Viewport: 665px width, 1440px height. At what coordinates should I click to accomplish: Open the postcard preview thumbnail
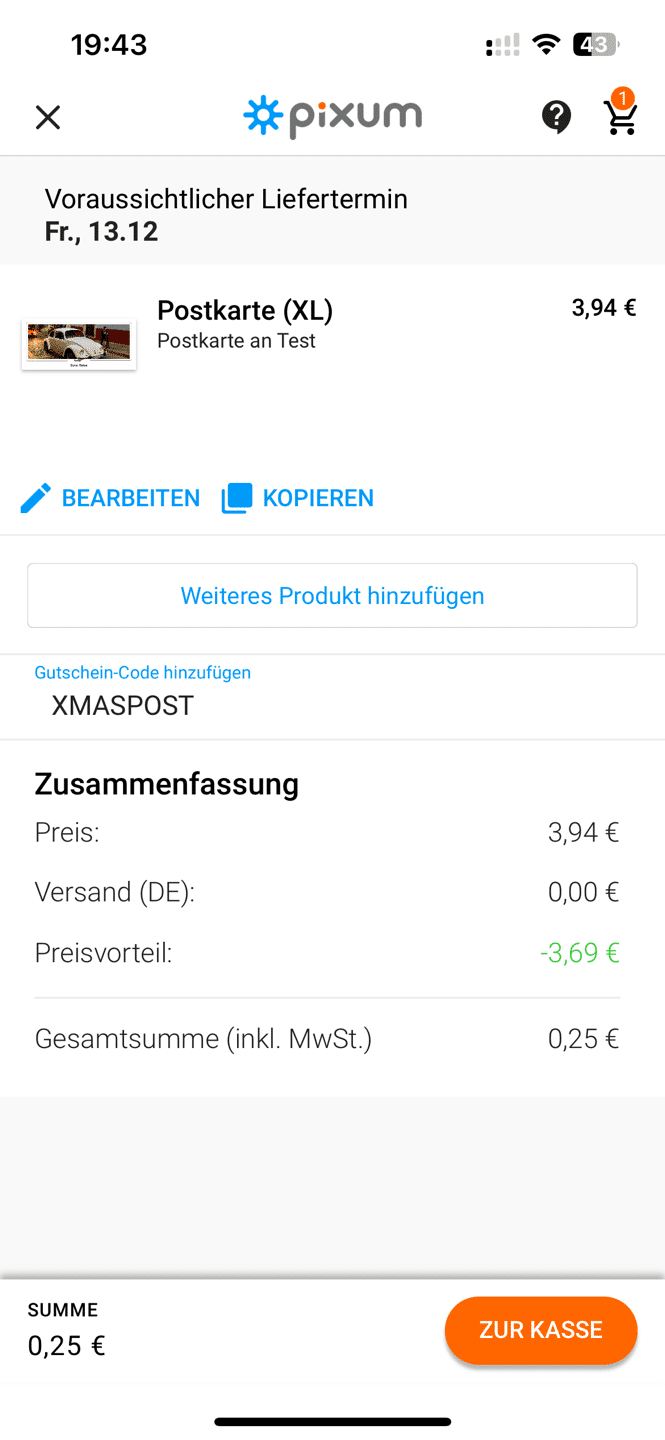79,345
